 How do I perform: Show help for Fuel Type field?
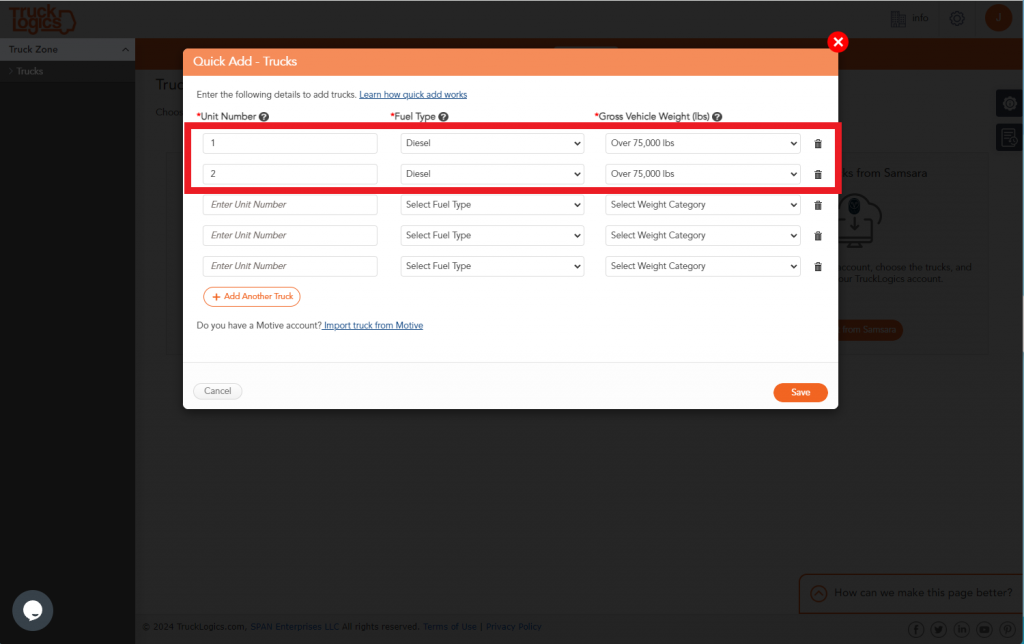(443, 117)
